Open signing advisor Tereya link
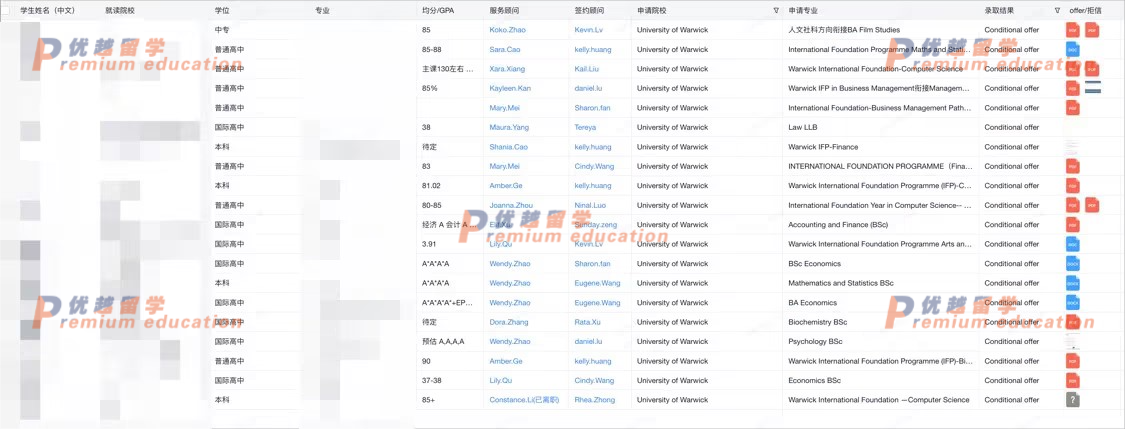 585,127
